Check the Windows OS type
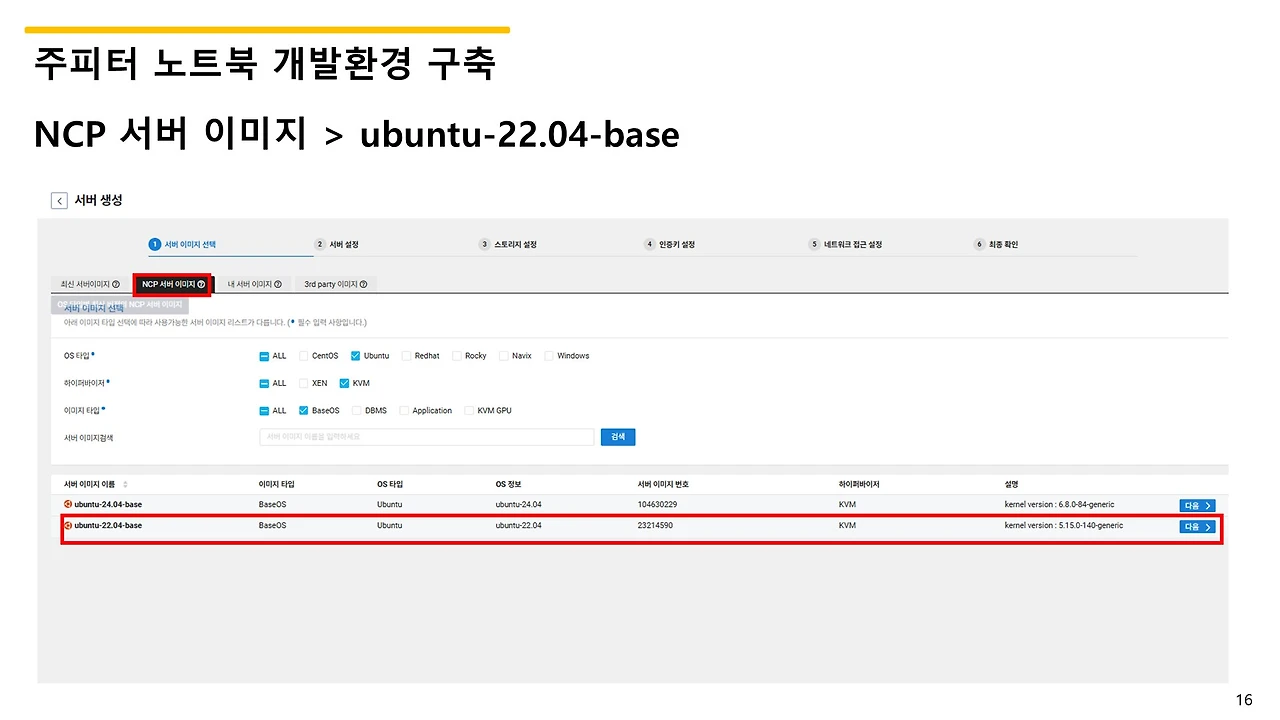 [549, 356]
